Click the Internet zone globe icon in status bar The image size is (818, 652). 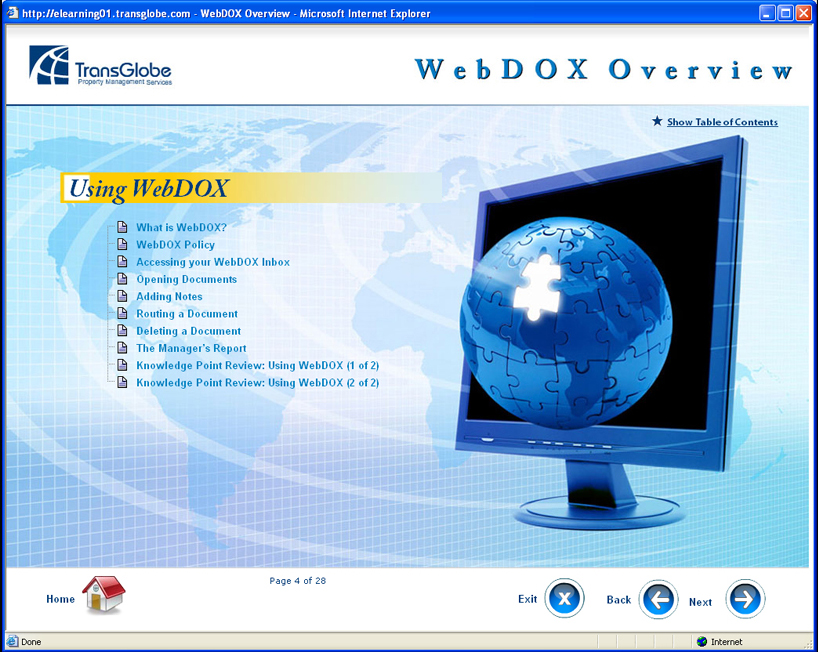pos(702,642)
